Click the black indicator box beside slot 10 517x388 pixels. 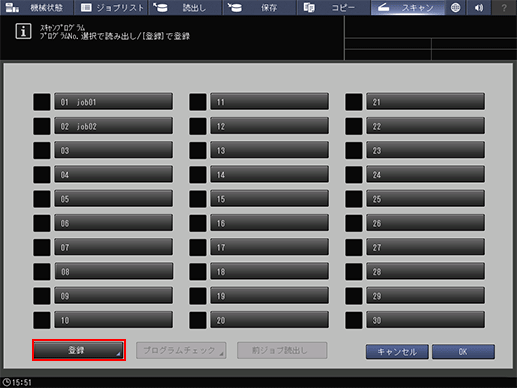click(42, 320)
